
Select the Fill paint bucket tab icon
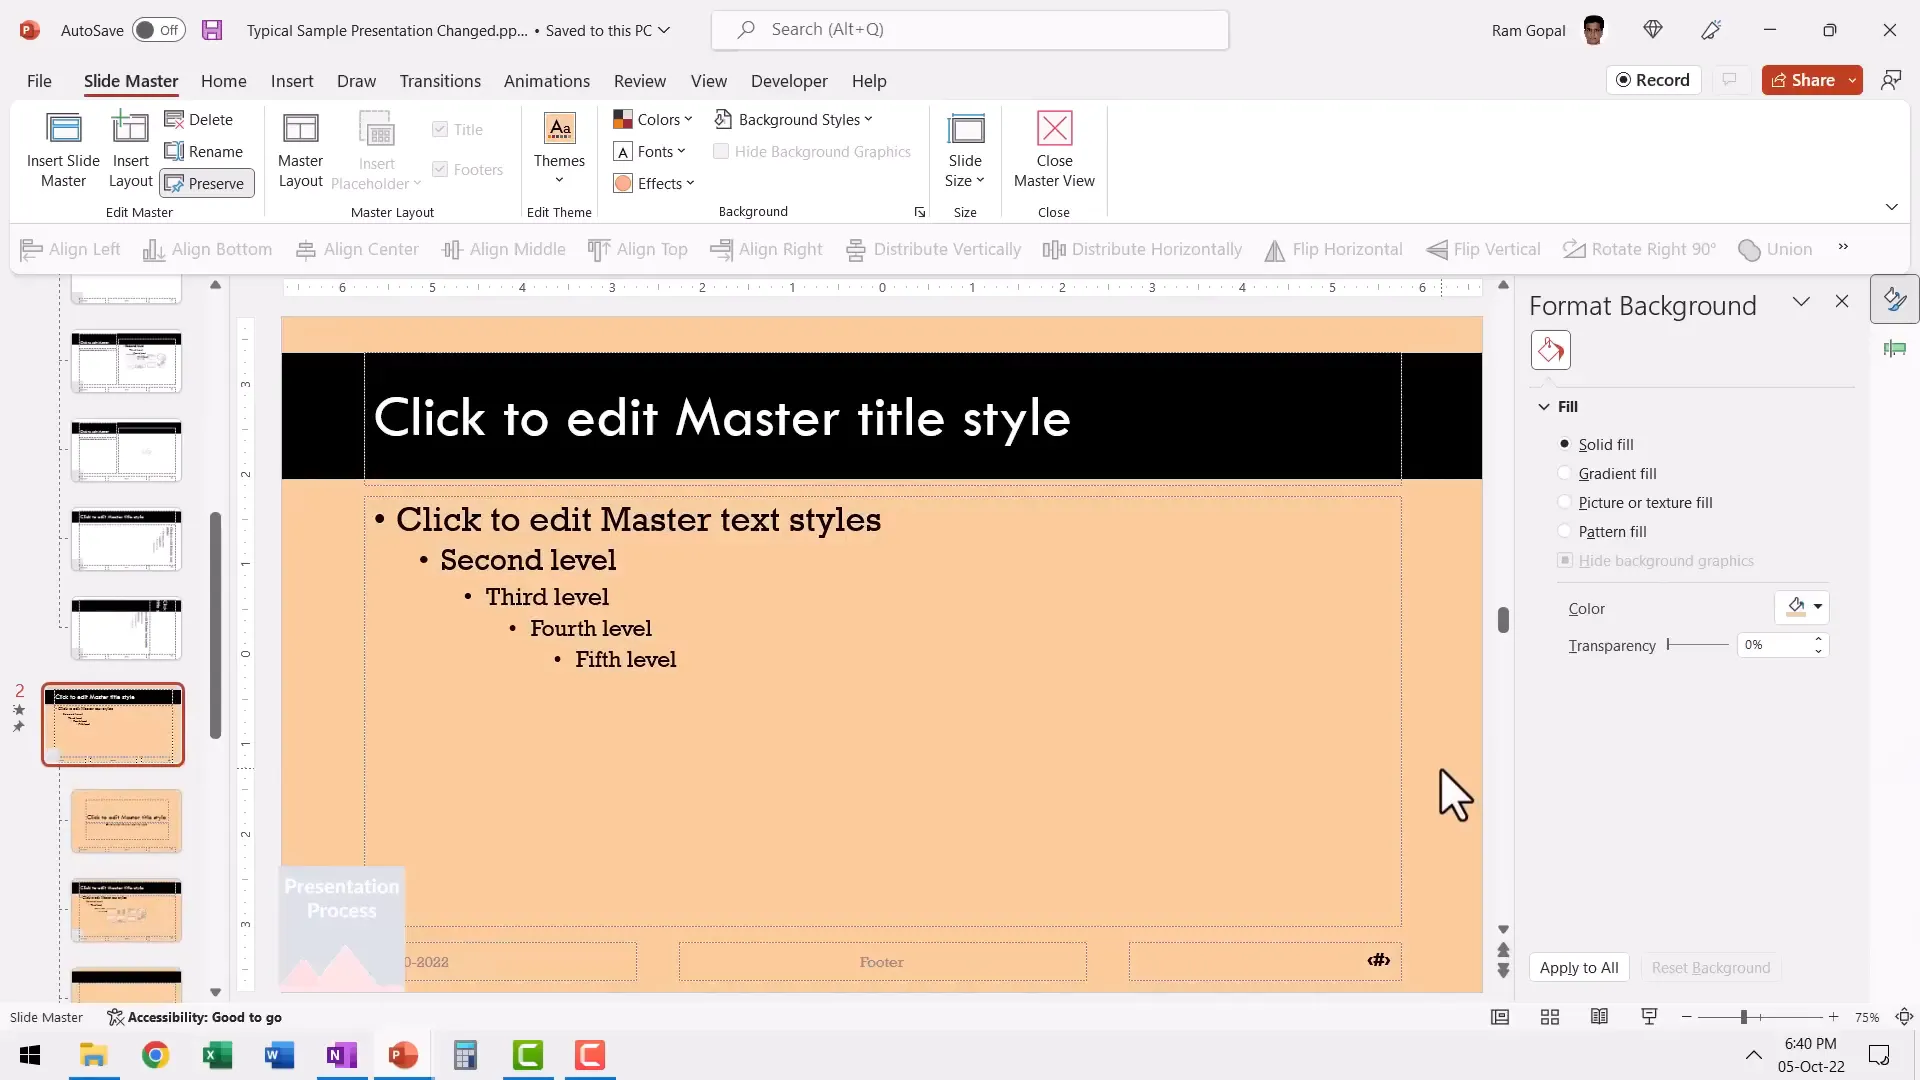(1550, 350)
